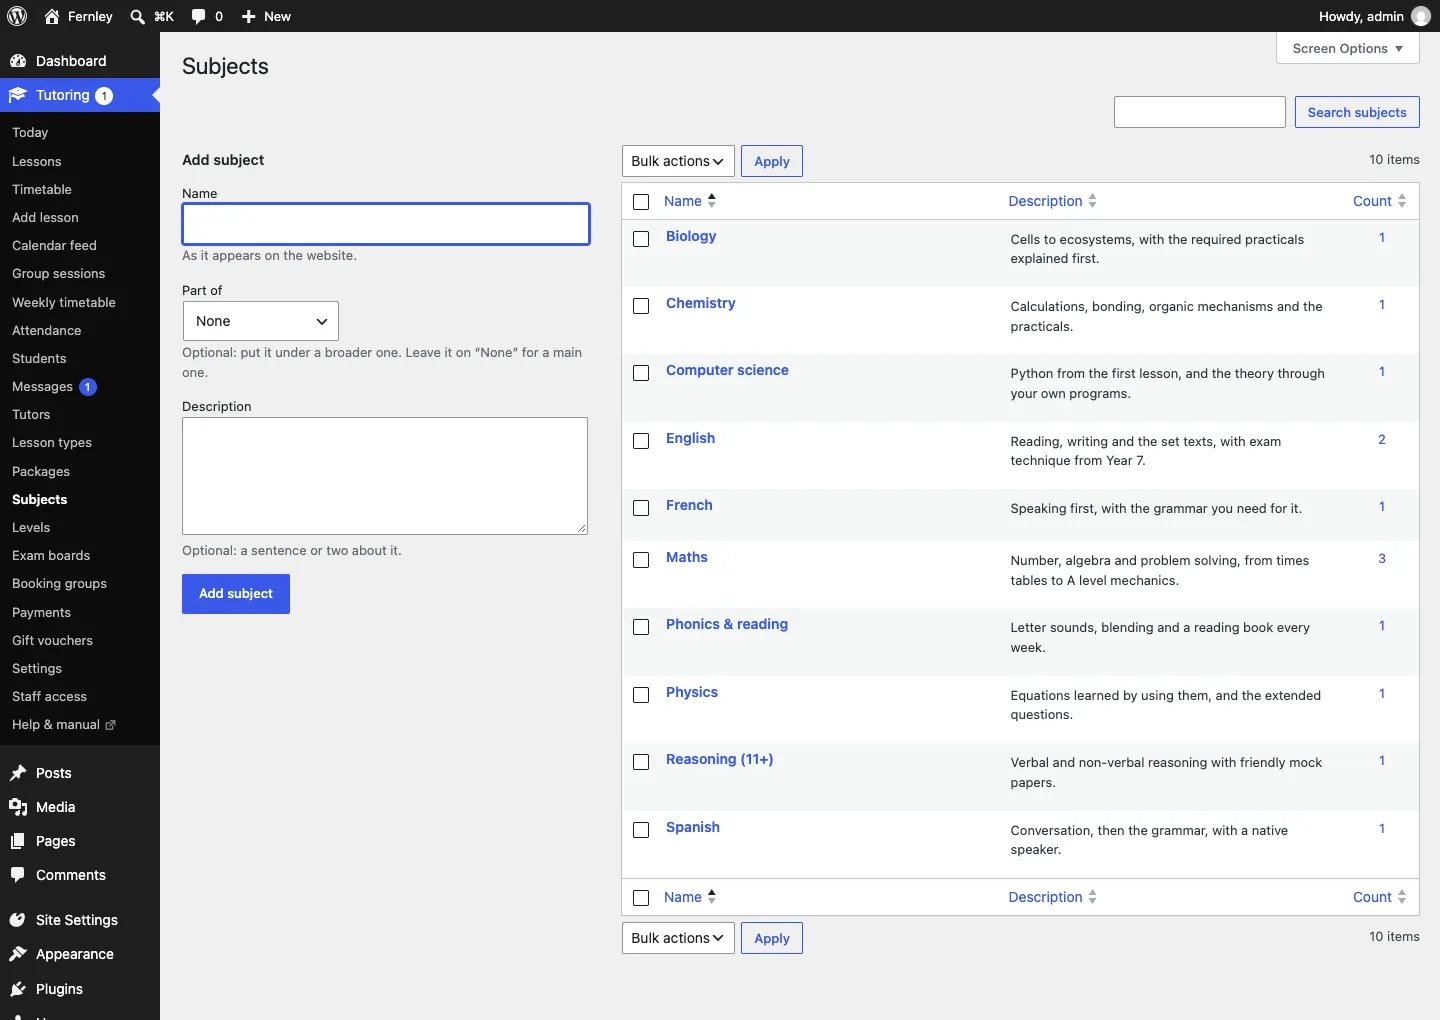Sort by Description column in table header

click(x=1052, y=201)
